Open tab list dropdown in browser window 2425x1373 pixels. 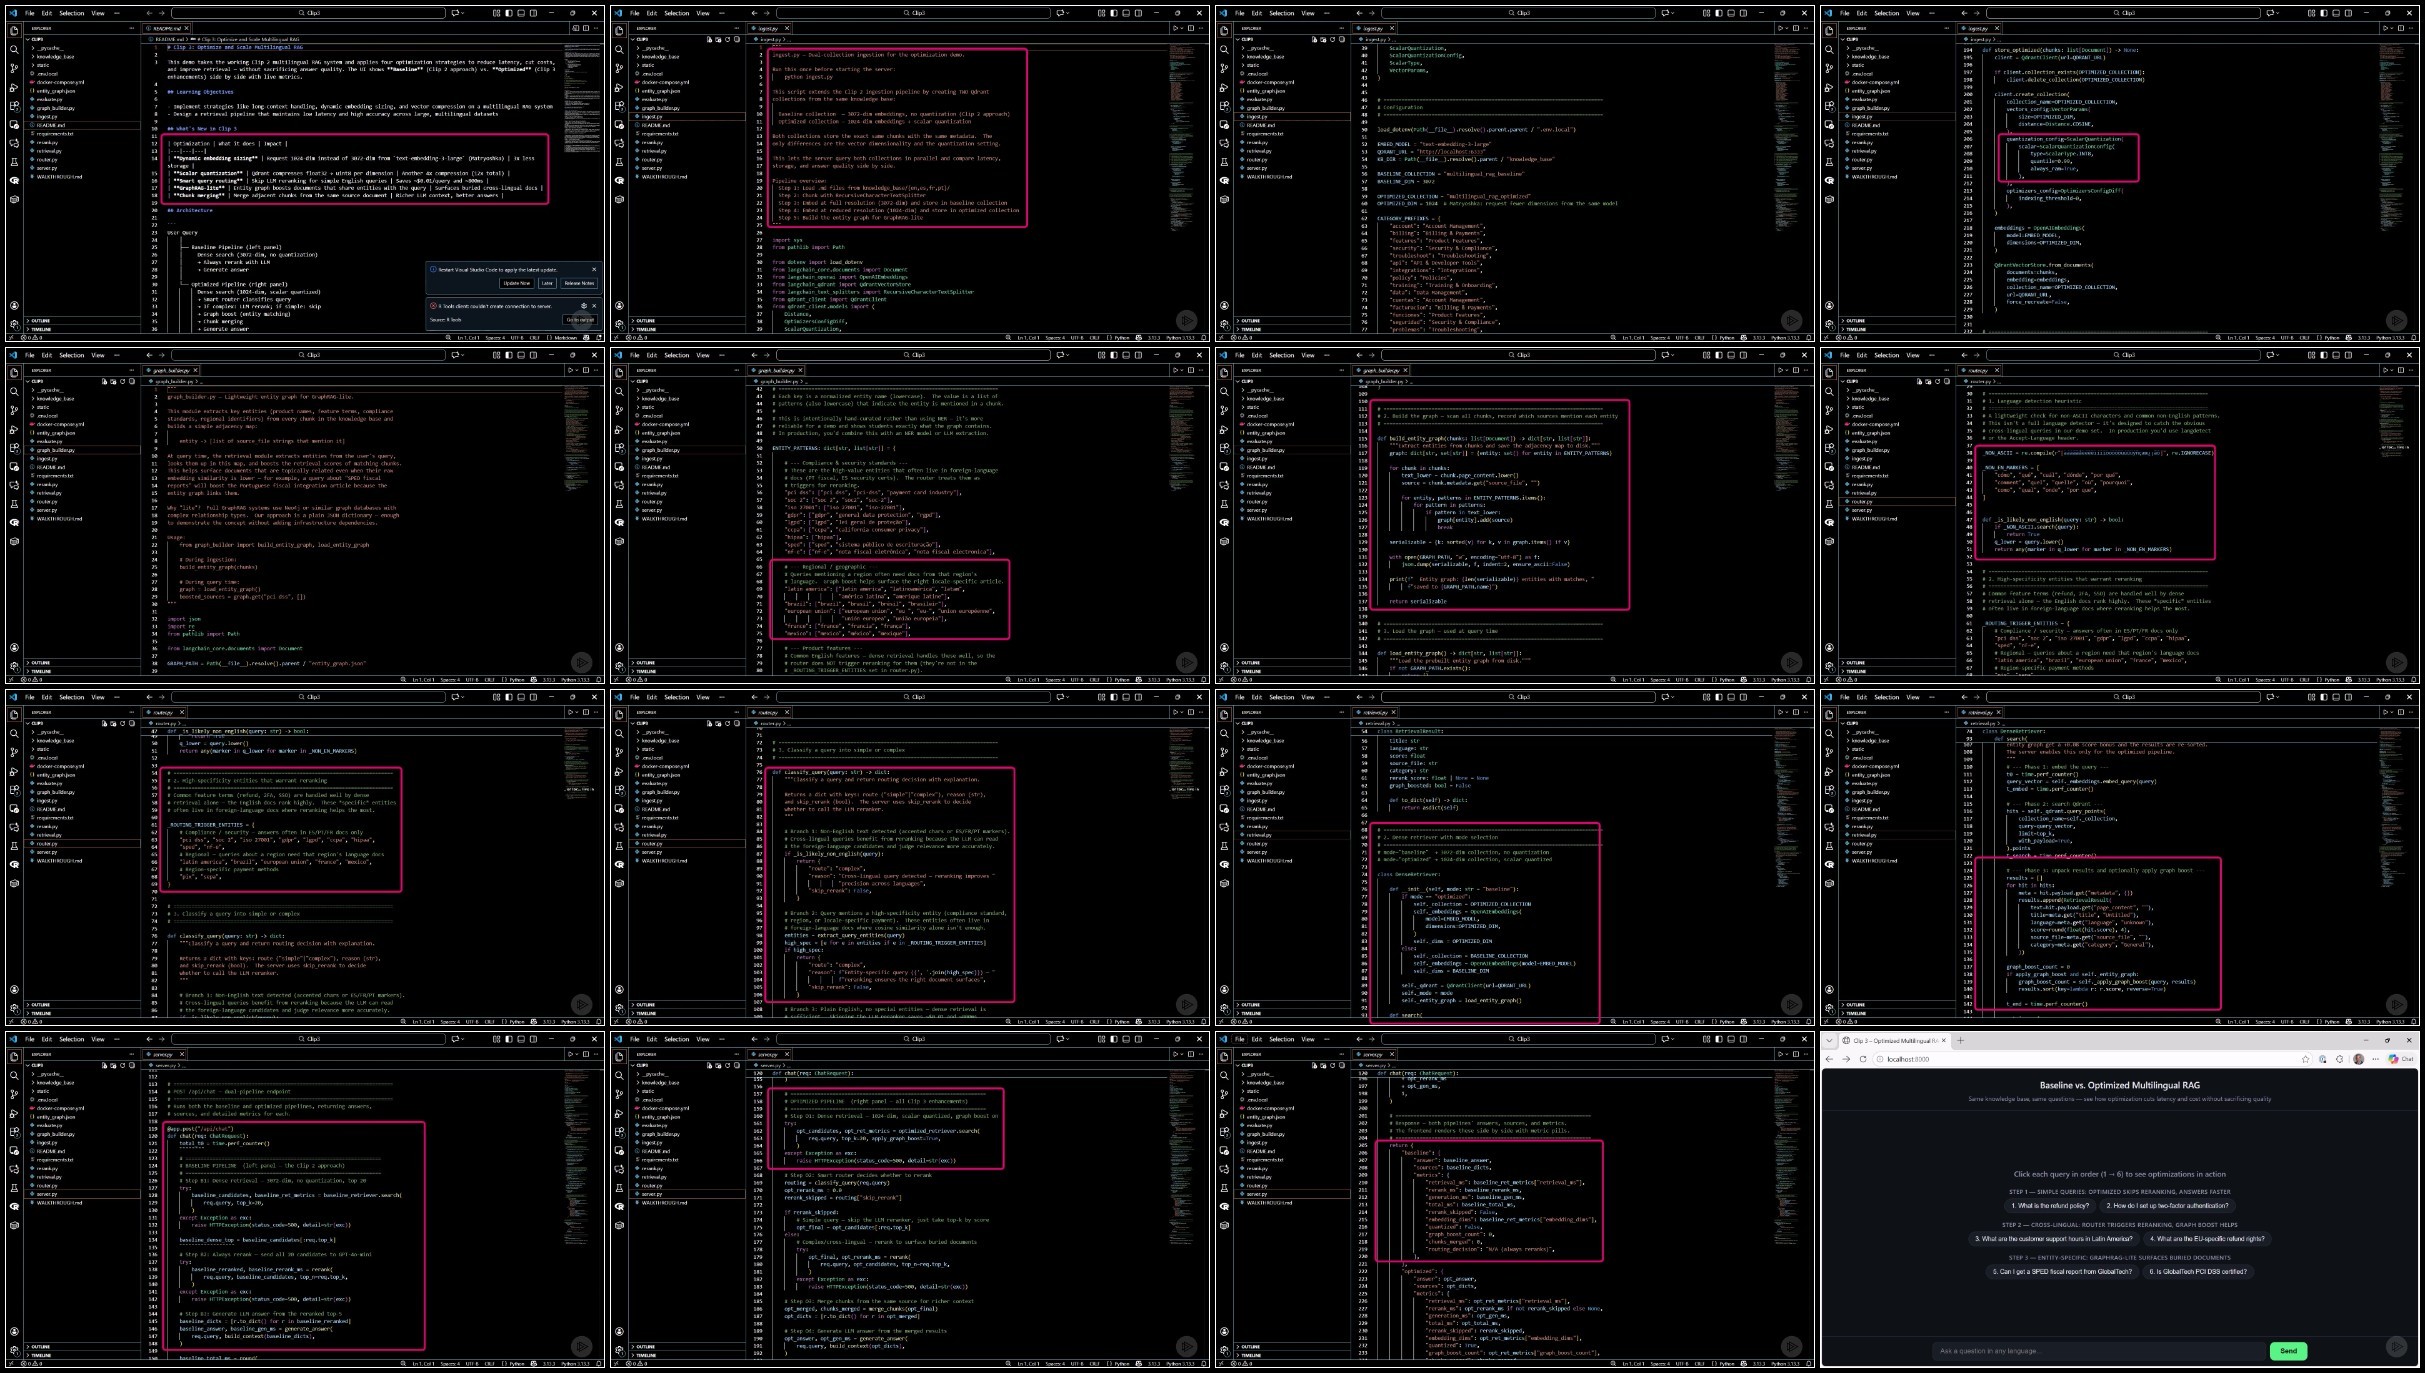(1829, 1040)
